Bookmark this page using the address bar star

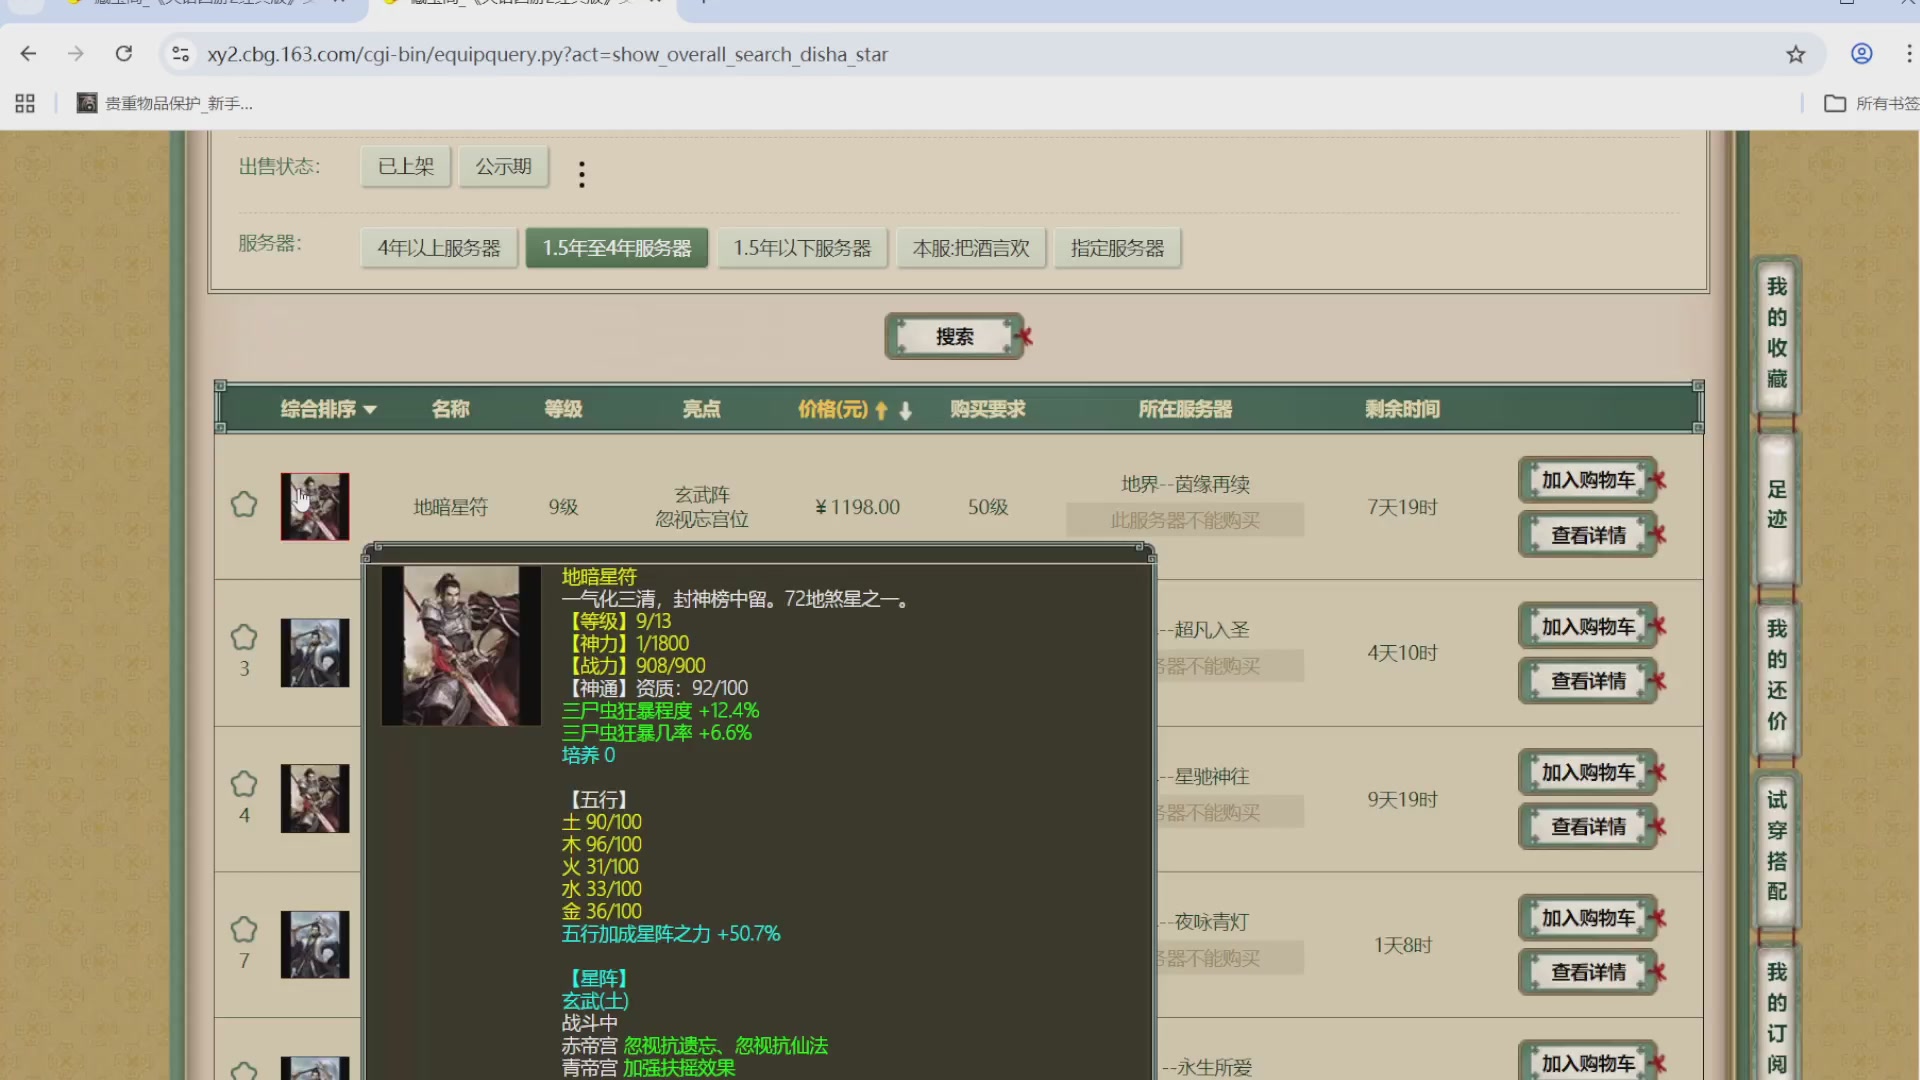(x=1796, y=54)
